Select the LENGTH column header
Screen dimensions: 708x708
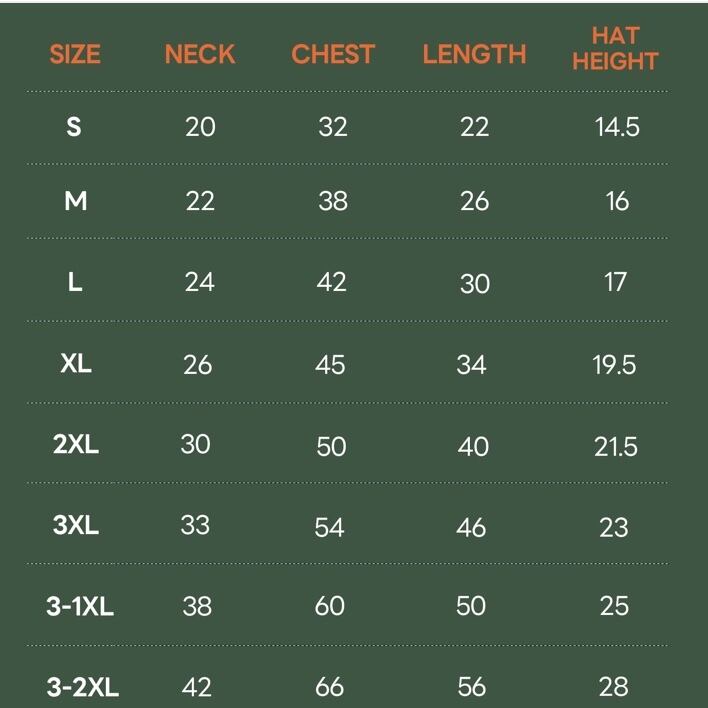(474, 54)
